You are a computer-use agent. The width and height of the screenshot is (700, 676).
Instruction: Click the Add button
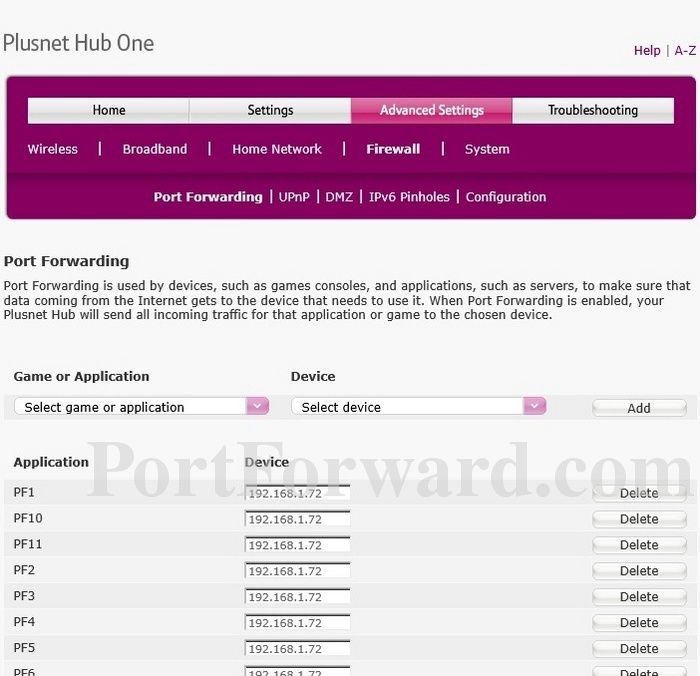tap(639, 408)
